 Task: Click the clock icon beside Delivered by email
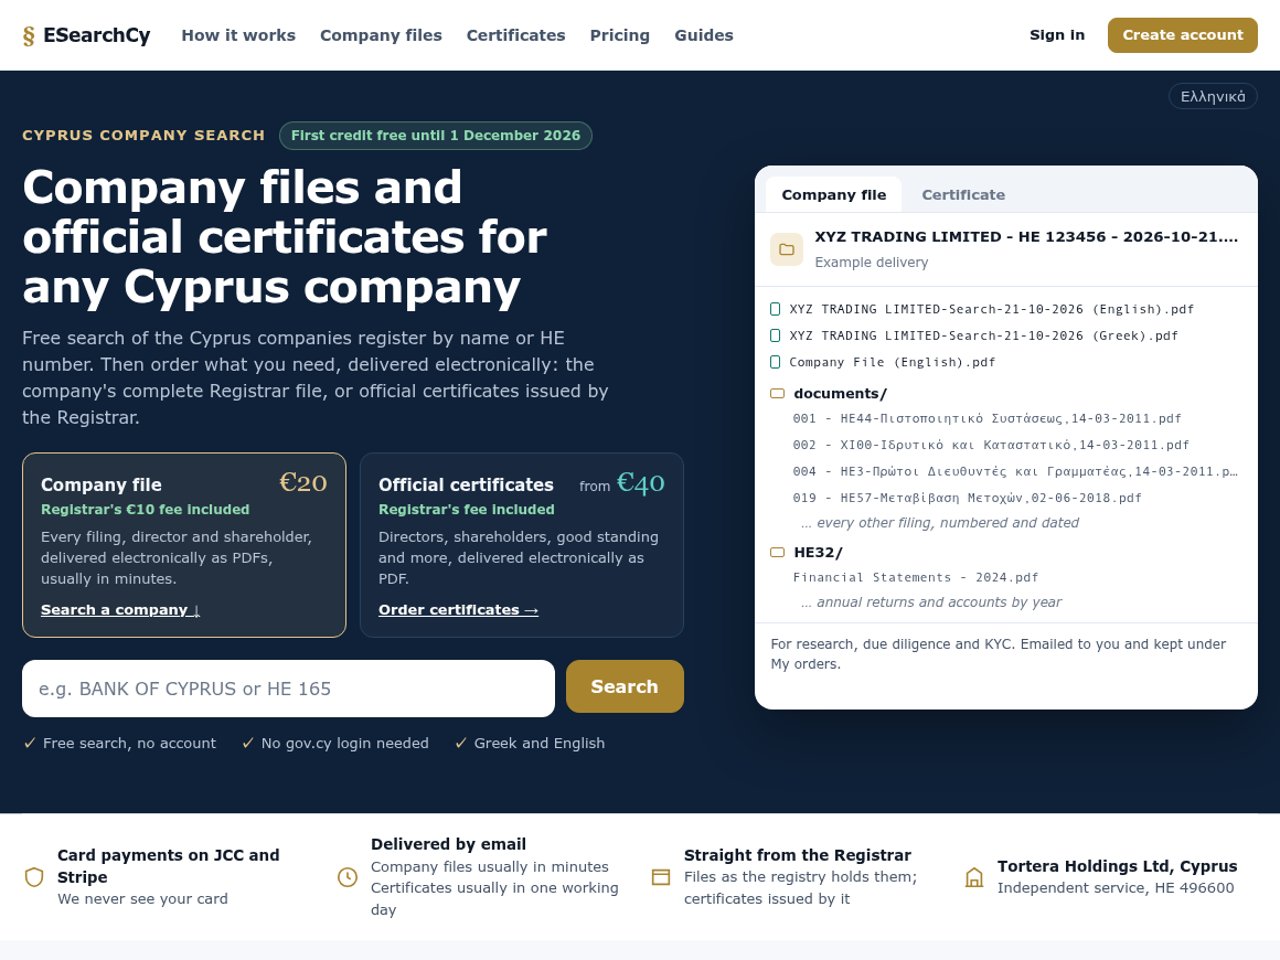pyautogui.click(x=348, y=877)
